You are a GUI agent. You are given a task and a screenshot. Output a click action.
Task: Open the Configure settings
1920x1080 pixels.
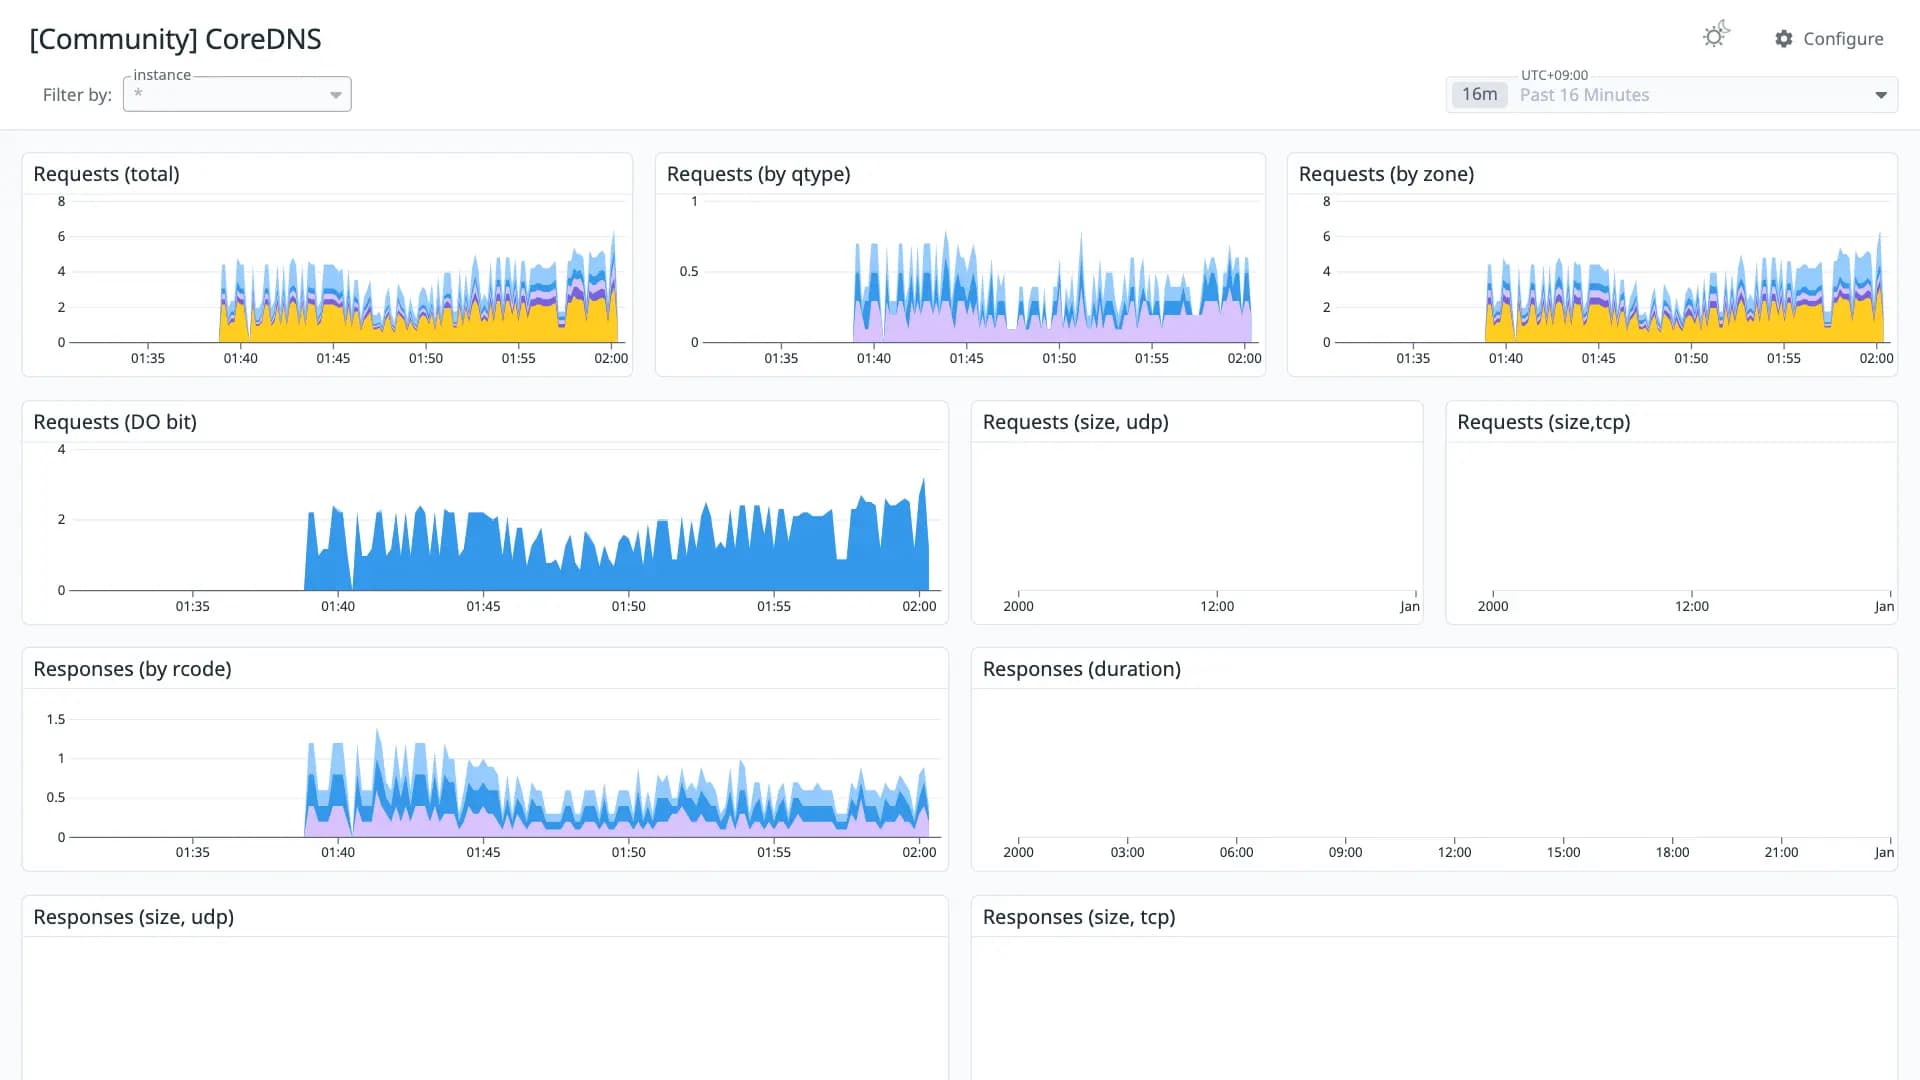(1829, 38)
